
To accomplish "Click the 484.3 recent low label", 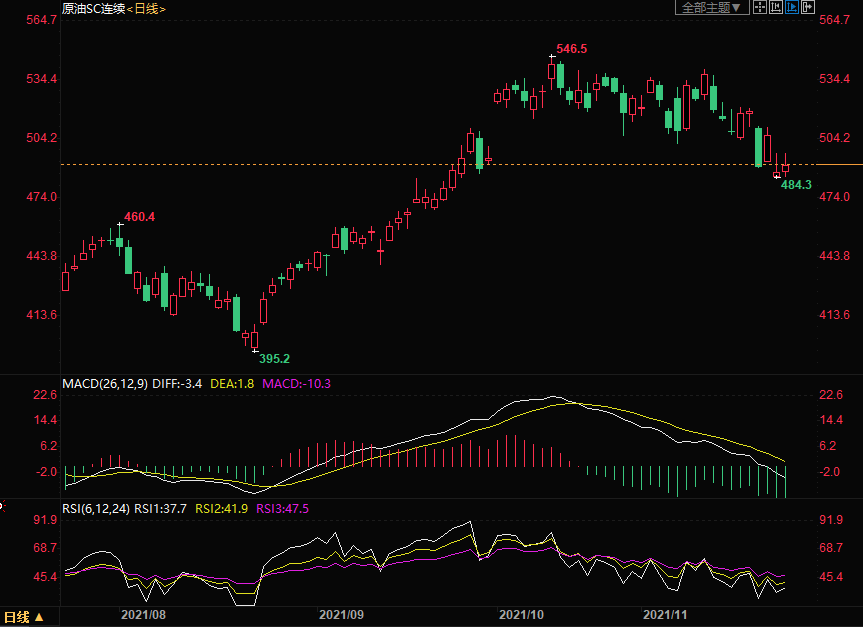I will pyautogui.click(x=795, y=185).
